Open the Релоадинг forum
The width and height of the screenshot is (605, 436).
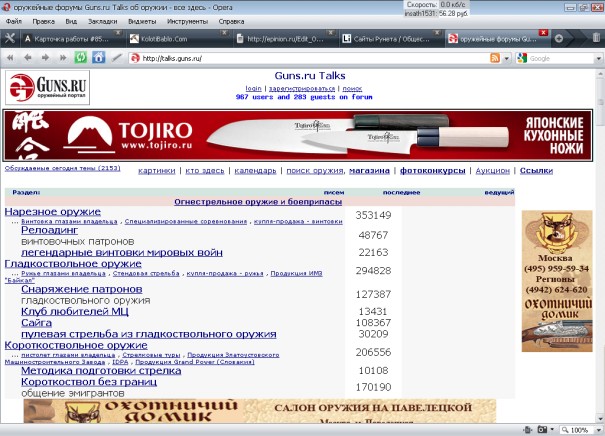click(x=49, y=230)
